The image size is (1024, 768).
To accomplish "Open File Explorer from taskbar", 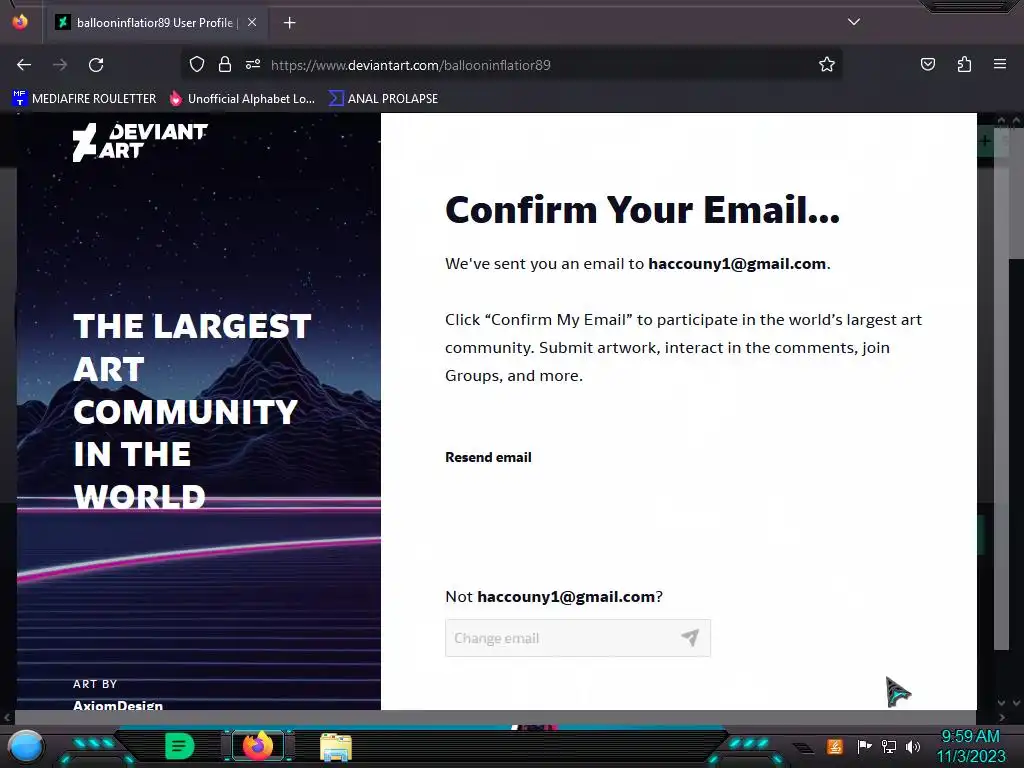I will click(336, 746).
